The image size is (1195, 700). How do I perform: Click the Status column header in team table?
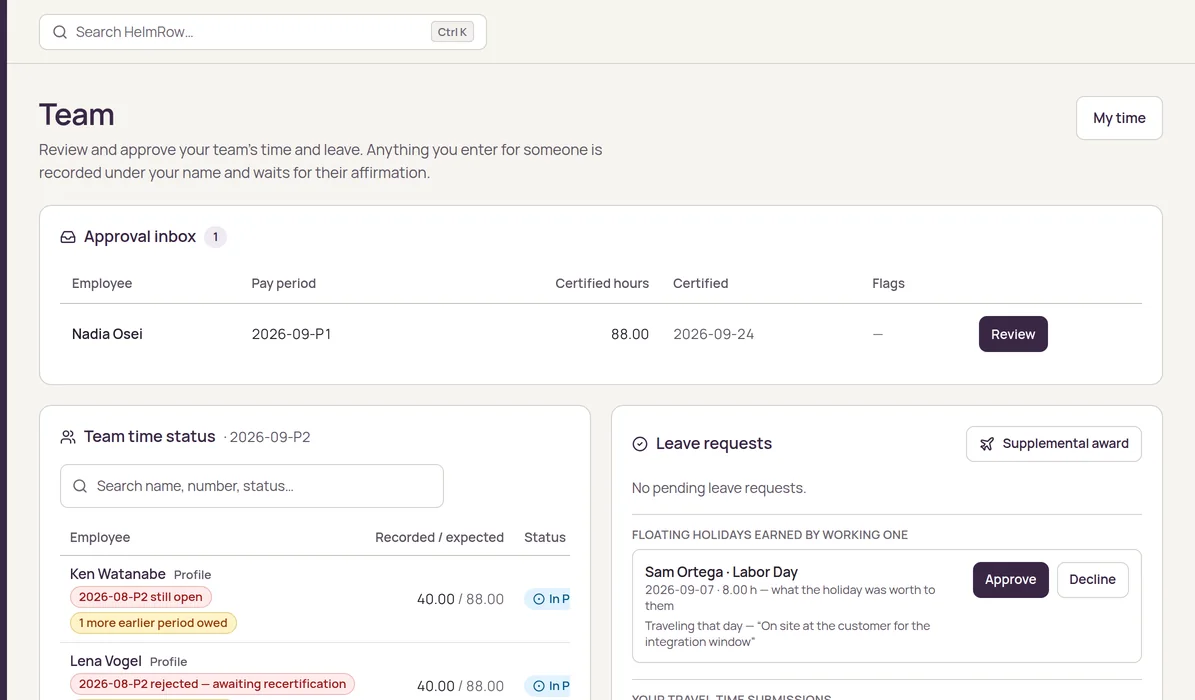[x=545, y=537]
